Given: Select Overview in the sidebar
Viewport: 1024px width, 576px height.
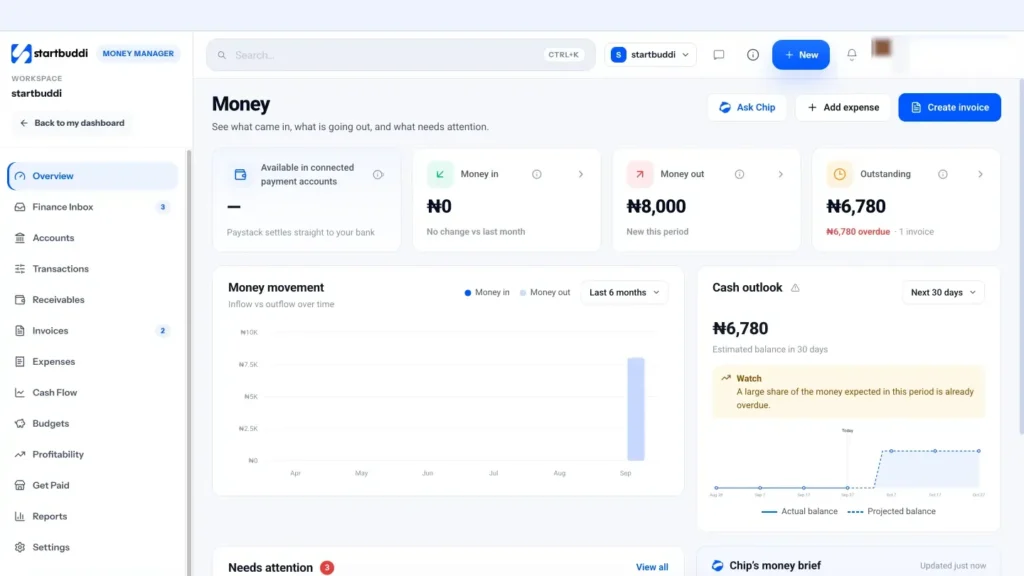Looking at the screenshot, I should coord(93,176).
